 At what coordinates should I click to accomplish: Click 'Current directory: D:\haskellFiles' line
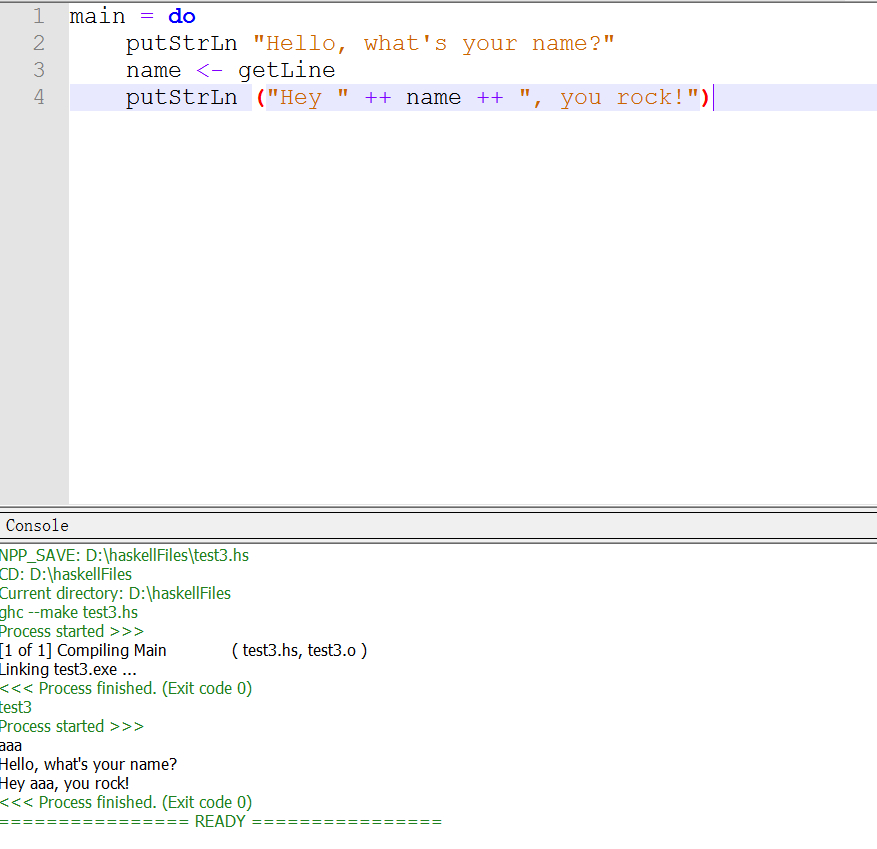115,593
